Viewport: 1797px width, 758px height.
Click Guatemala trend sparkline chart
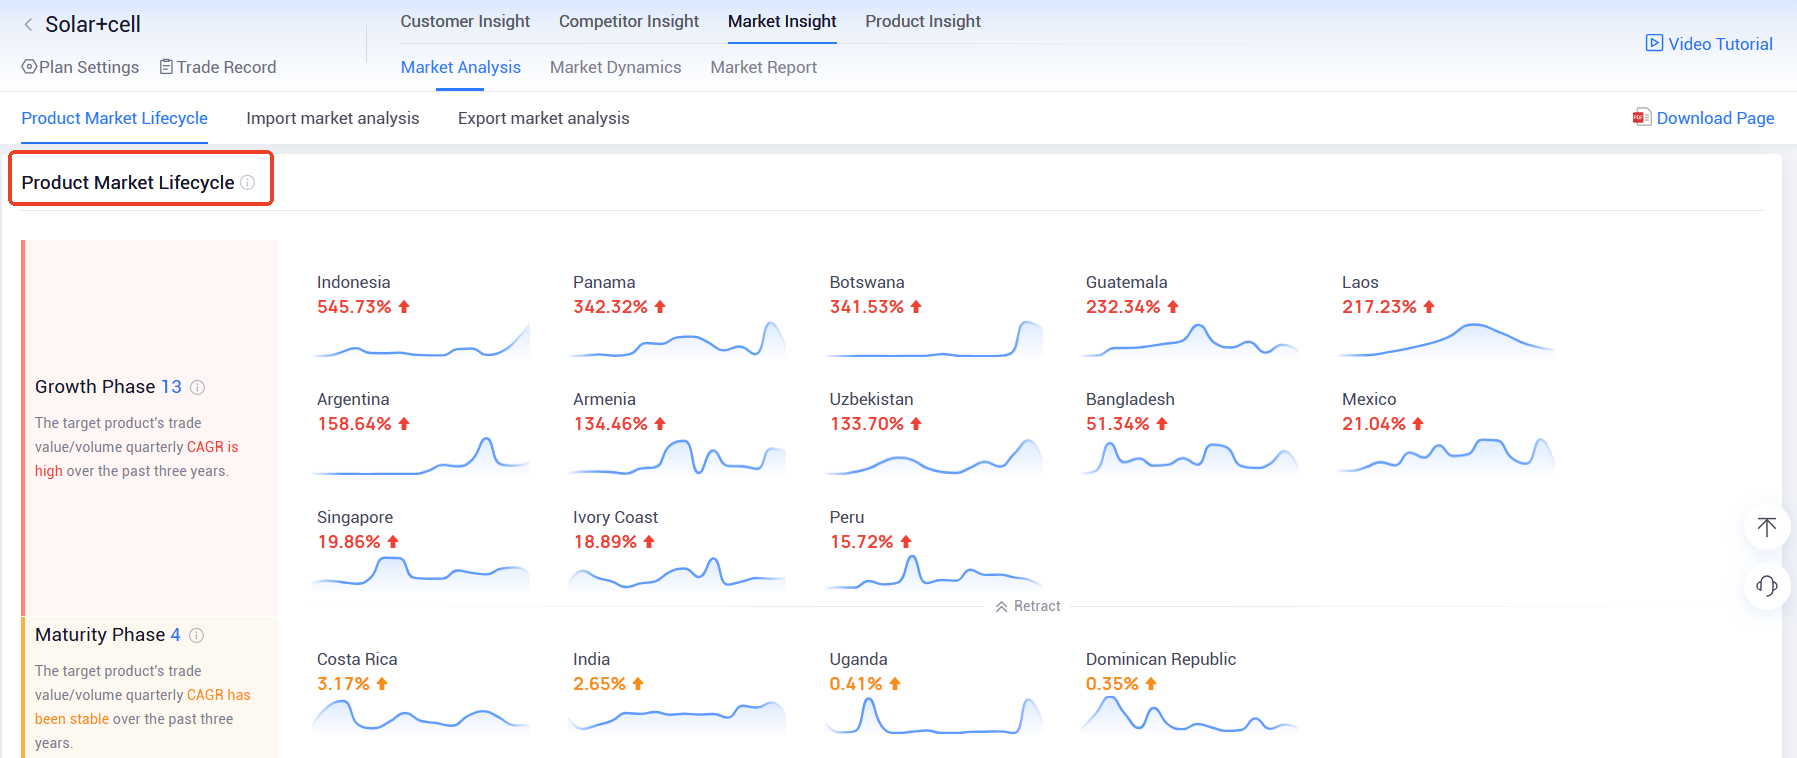click(1190, 340)
